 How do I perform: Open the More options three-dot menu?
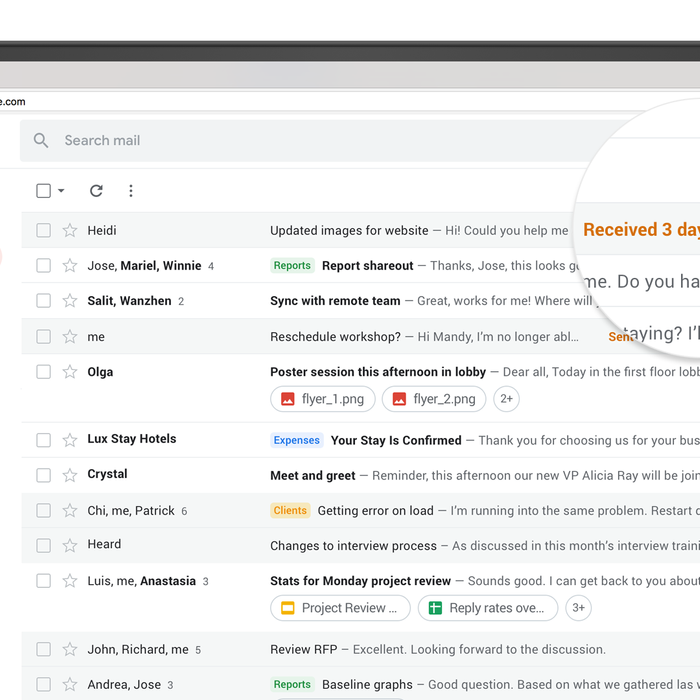coord(131,191)
